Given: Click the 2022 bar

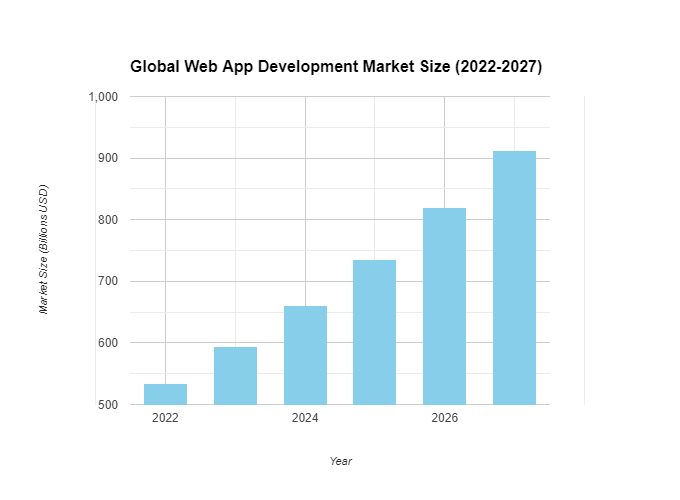Looking at the screenshot, I should coord(165,394).
